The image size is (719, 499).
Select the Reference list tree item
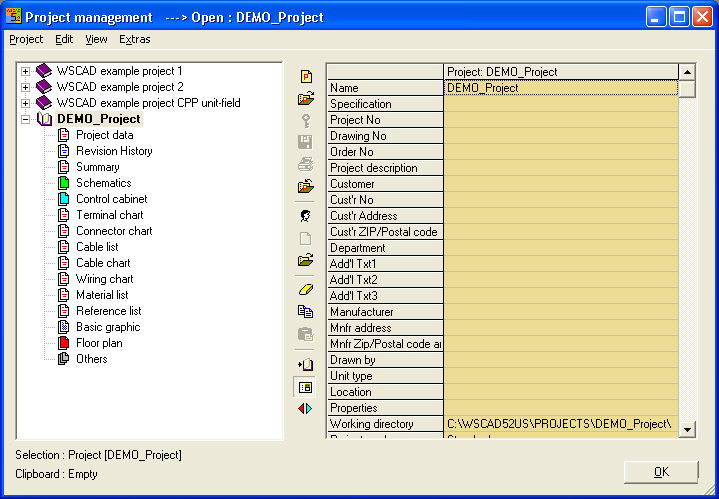point(109,311)
